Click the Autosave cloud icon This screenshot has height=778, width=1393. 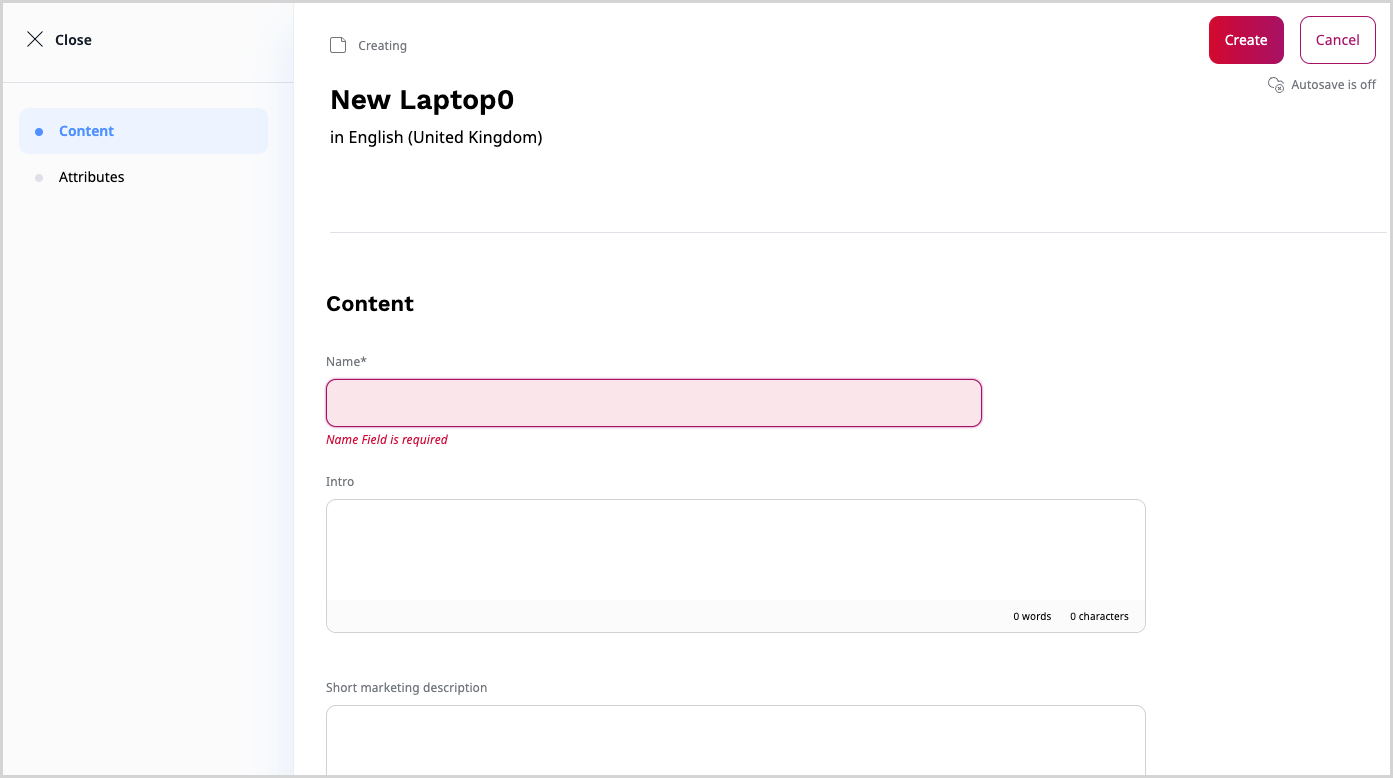[1276, 85]
